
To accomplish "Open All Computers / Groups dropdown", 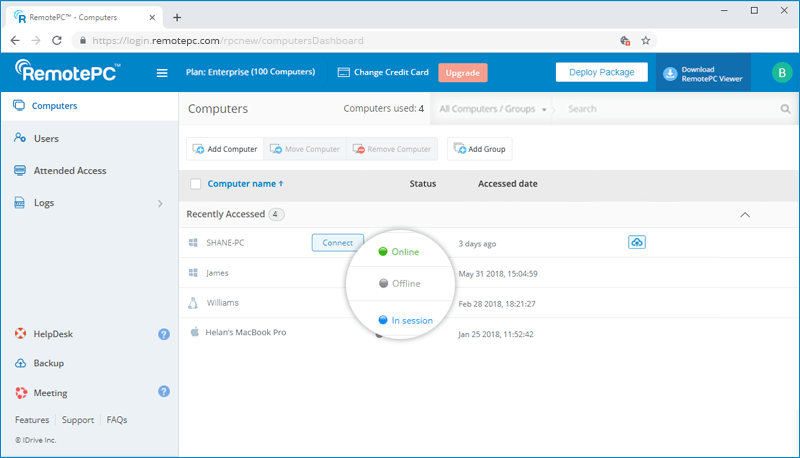I will tap(492, 109).
